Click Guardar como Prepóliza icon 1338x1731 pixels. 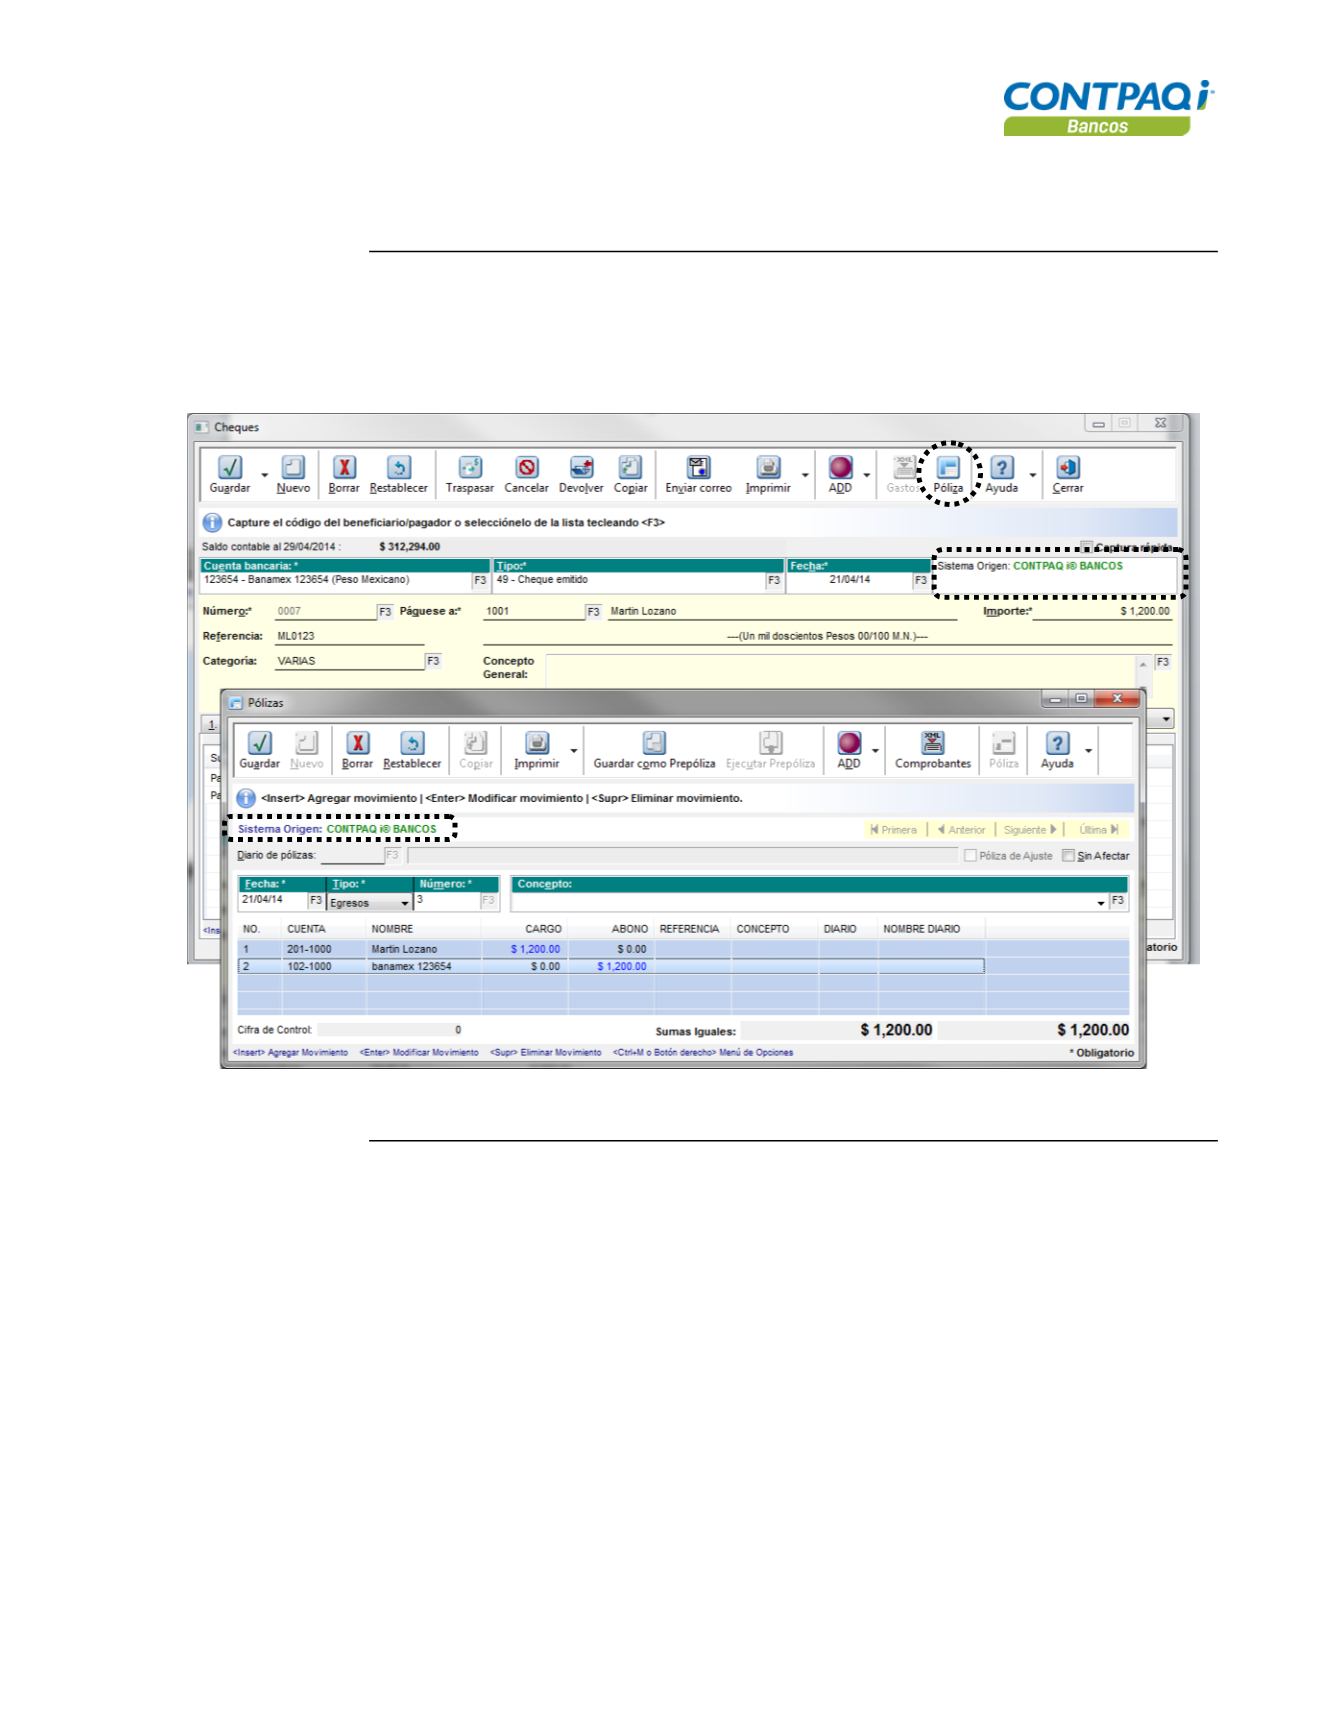coord(654,743)
